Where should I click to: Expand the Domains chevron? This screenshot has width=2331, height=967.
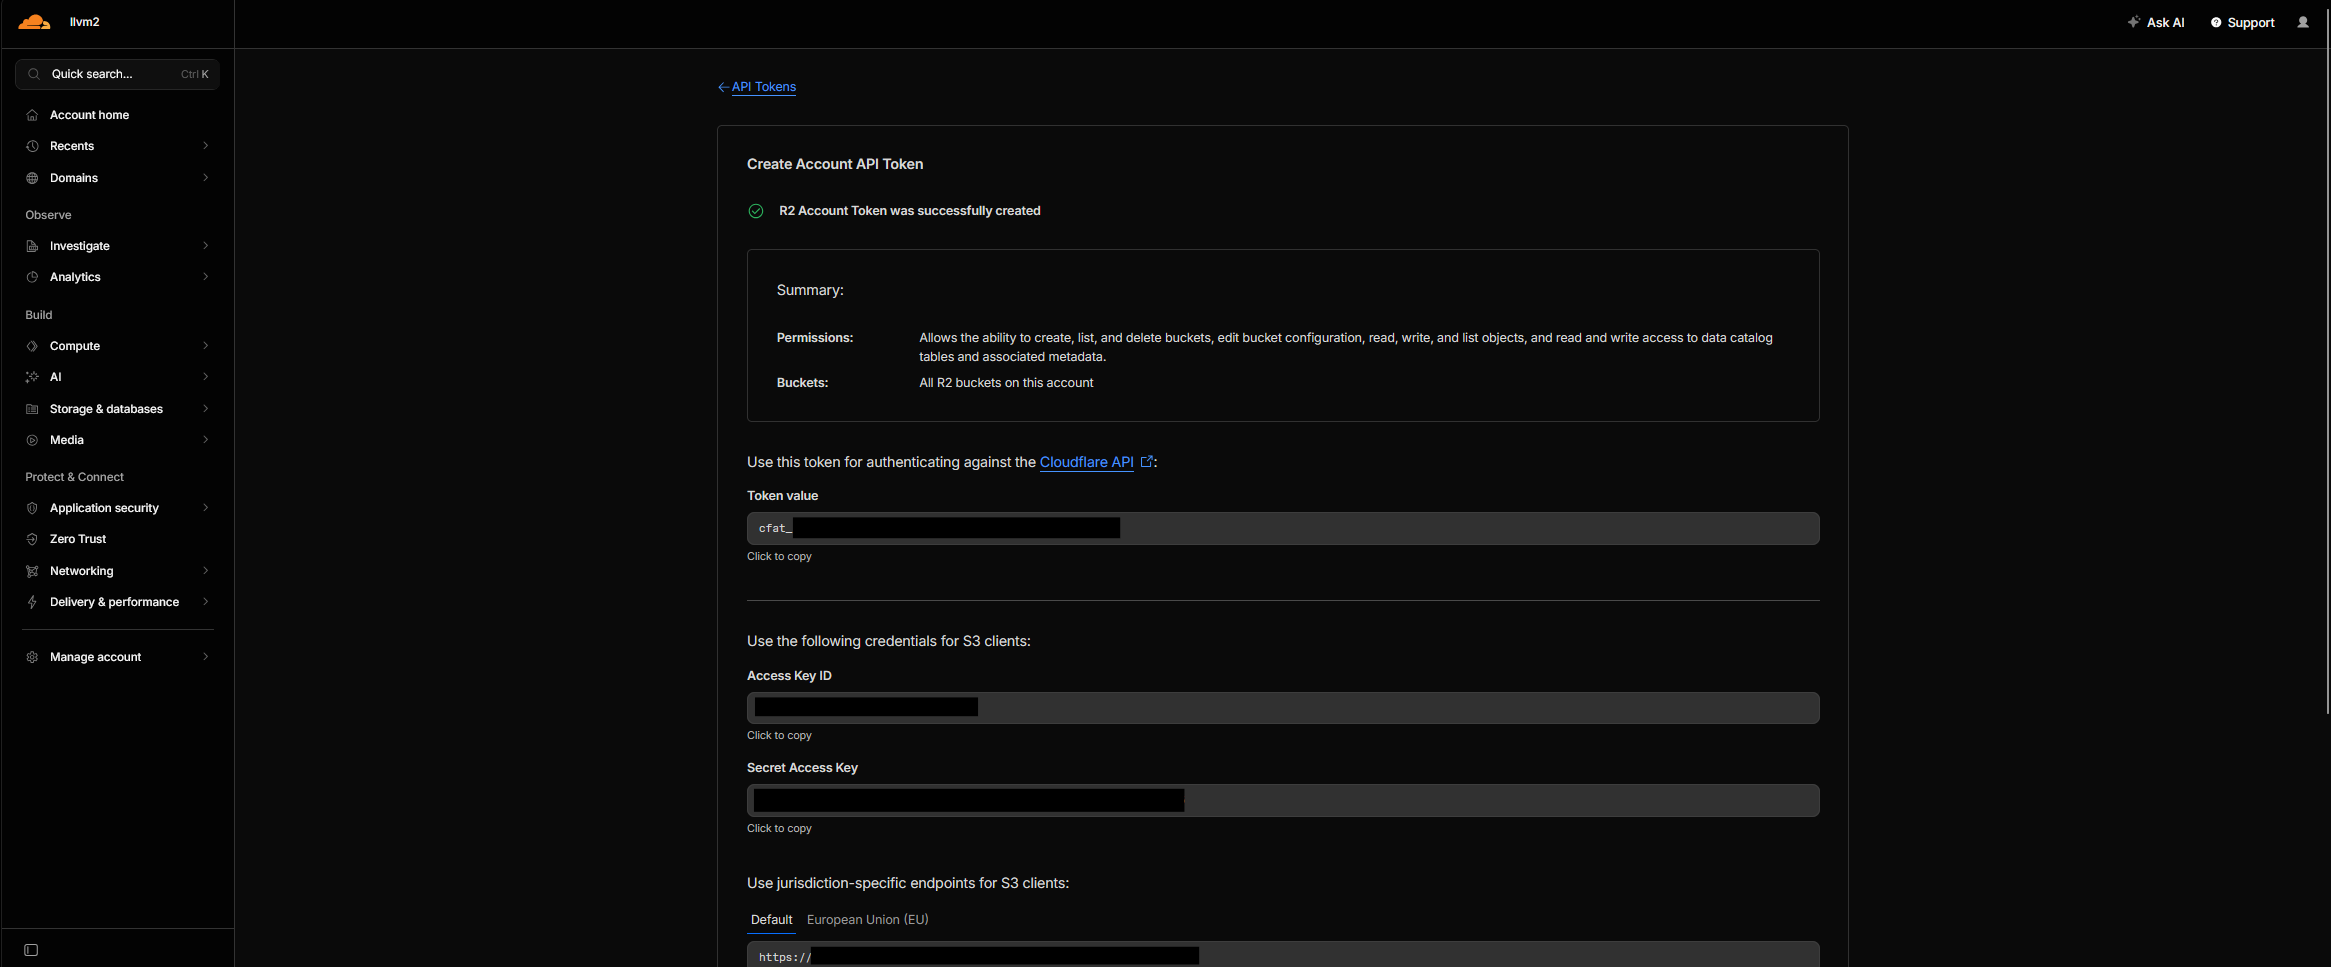pos(206,178)
